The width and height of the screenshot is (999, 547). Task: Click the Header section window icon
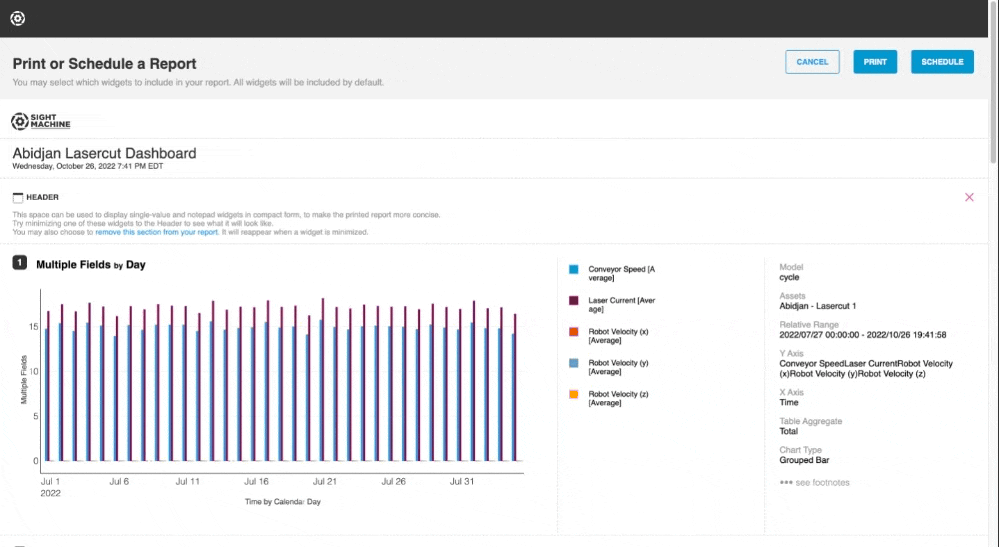click(x=18, y=198)
